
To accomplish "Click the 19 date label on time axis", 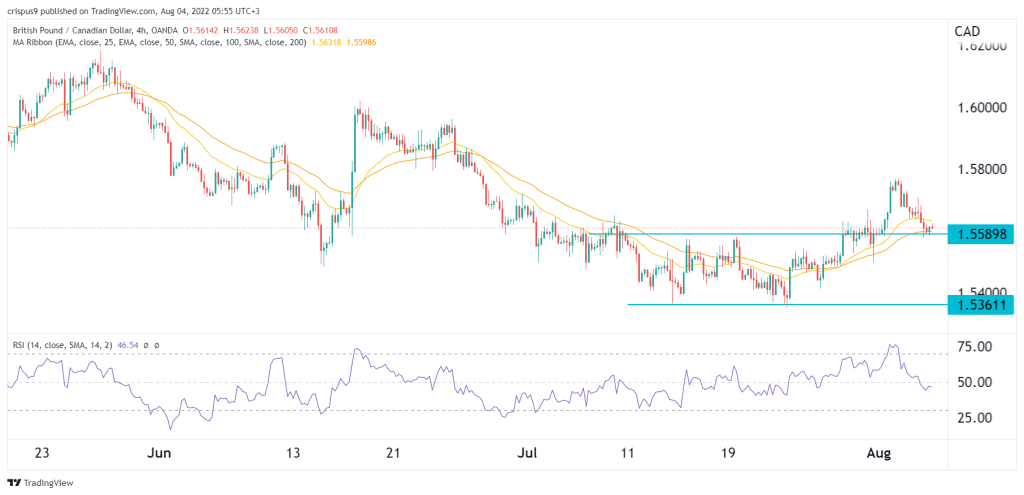I will pos(728,453).
